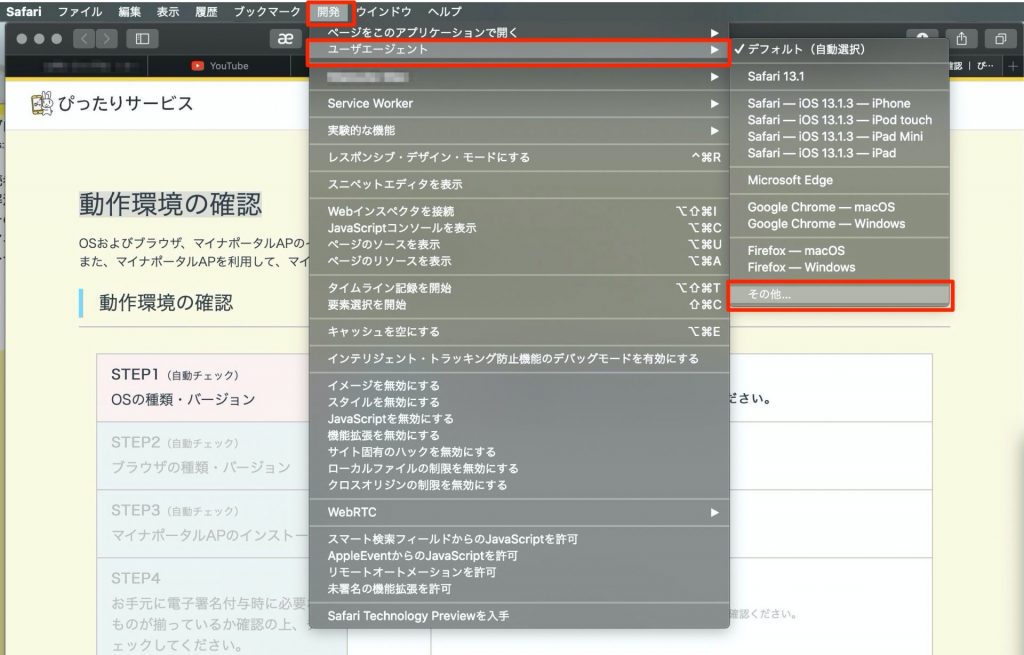The height and width of the screenshot is (655, 1024).
Task: Toggle 未署名の機能拡張を許可
Action: click(x=519, y=589)
